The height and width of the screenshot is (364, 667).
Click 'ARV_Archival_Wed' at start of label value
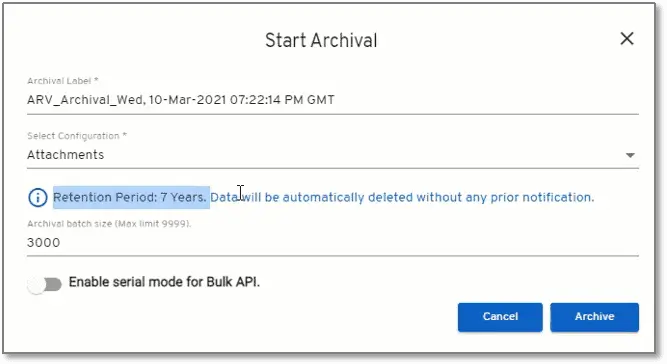click(85, 100)
